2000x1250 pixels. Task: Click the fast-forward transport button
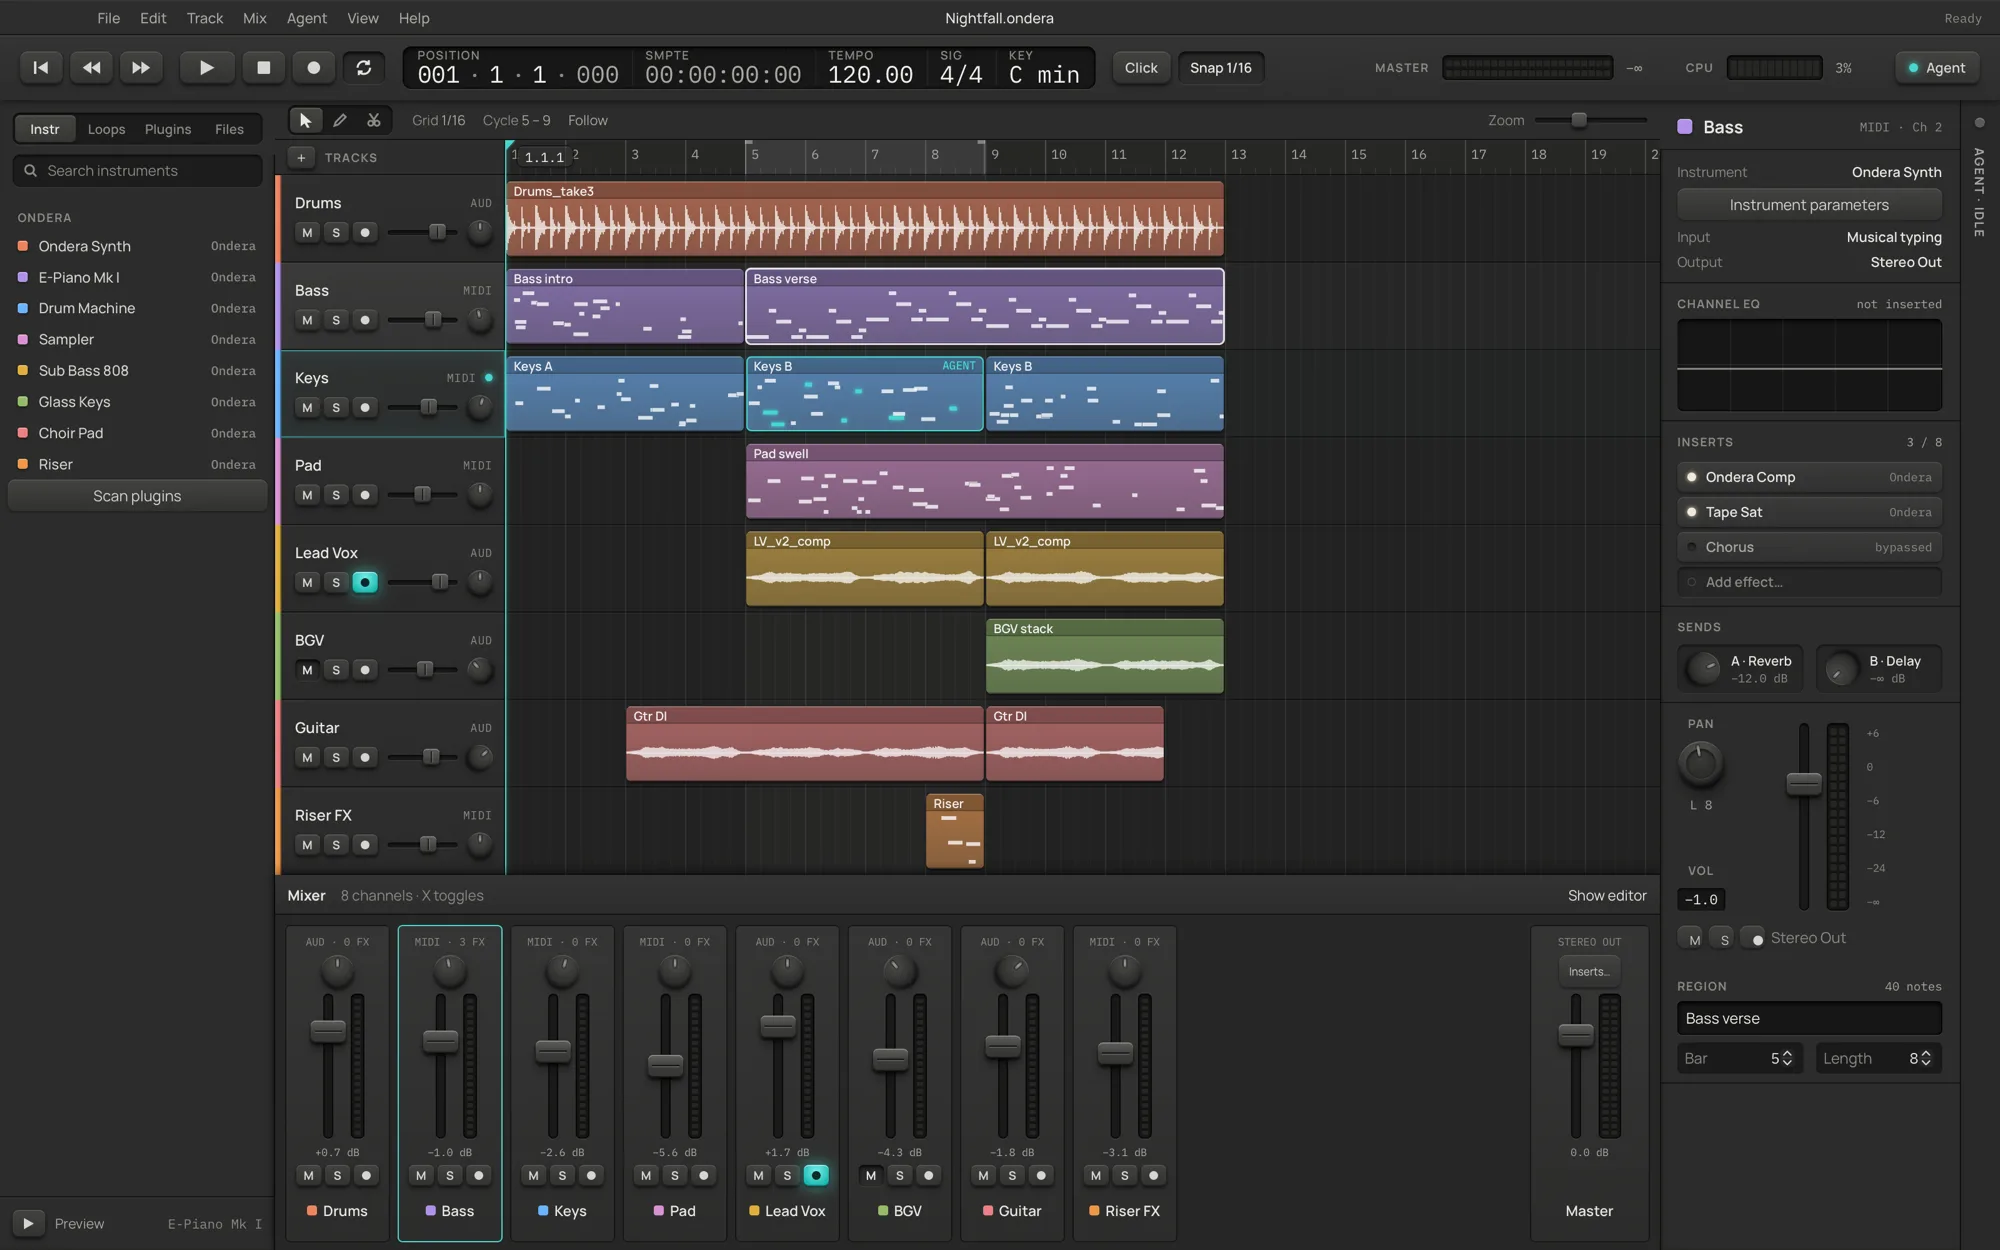141,67
